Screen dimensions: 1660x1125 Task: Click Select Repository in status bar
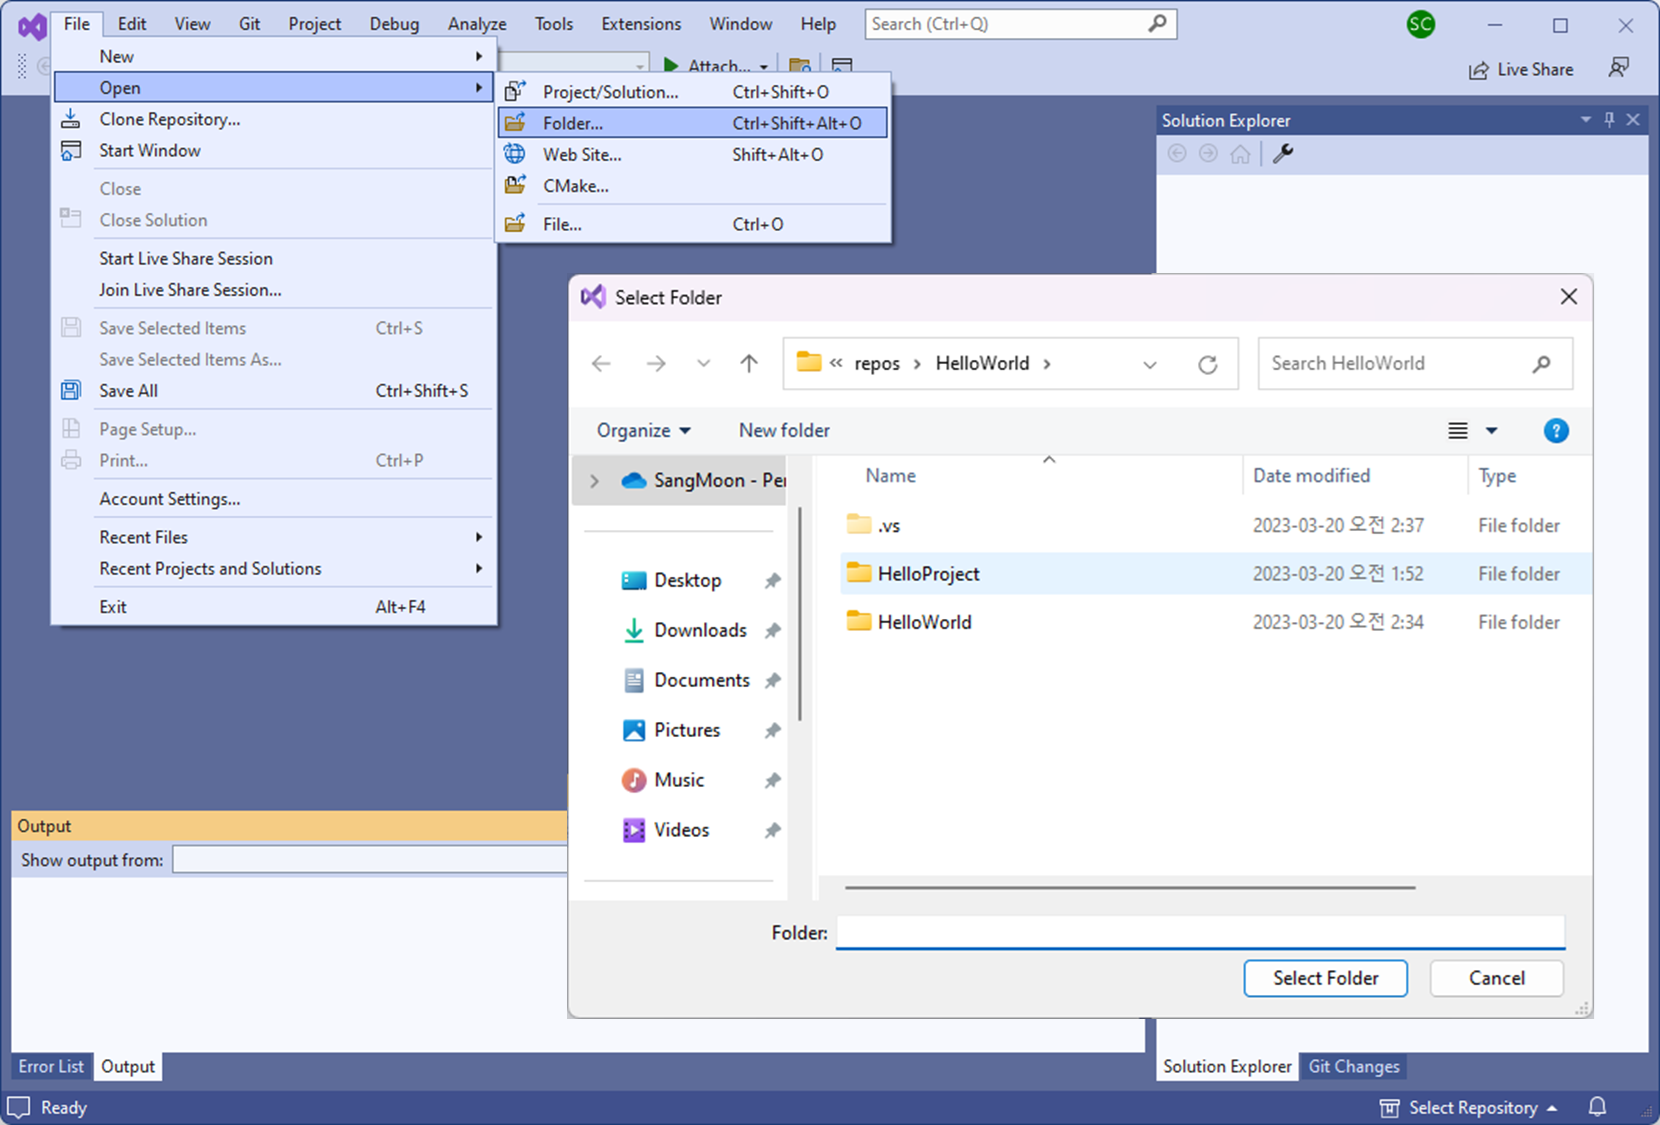(1468, 1107)
